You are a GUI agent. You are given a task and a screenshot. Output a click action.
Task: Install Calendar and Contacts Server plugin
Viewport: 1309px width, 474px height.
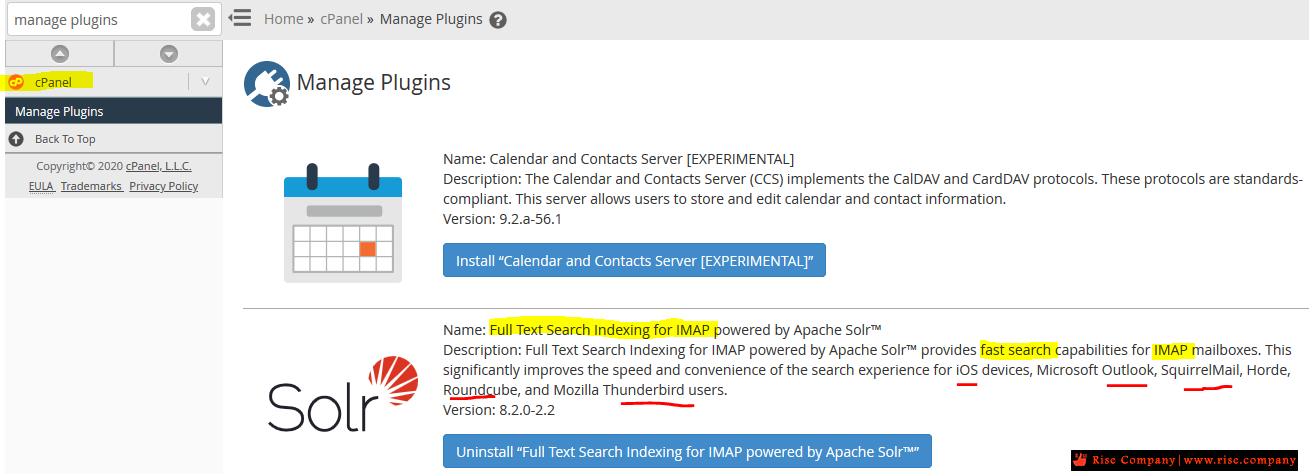(634, 260)
